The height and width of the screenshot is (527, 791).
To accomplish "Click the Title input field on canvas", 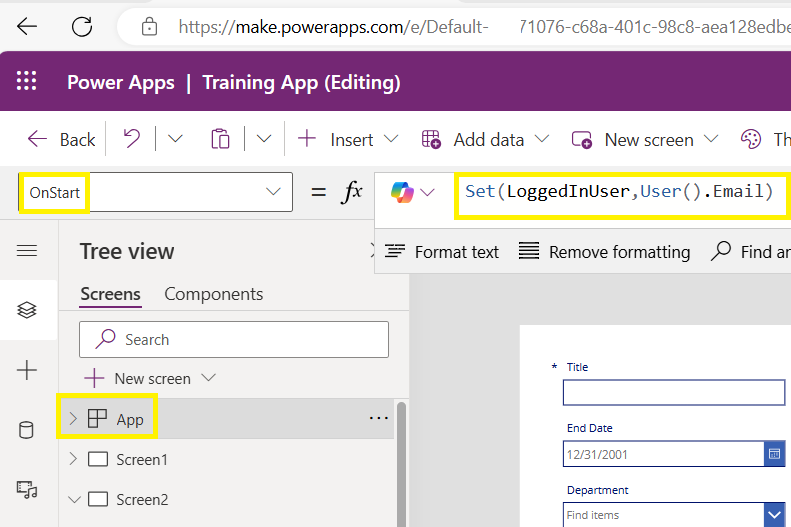I will coord(673,392).
